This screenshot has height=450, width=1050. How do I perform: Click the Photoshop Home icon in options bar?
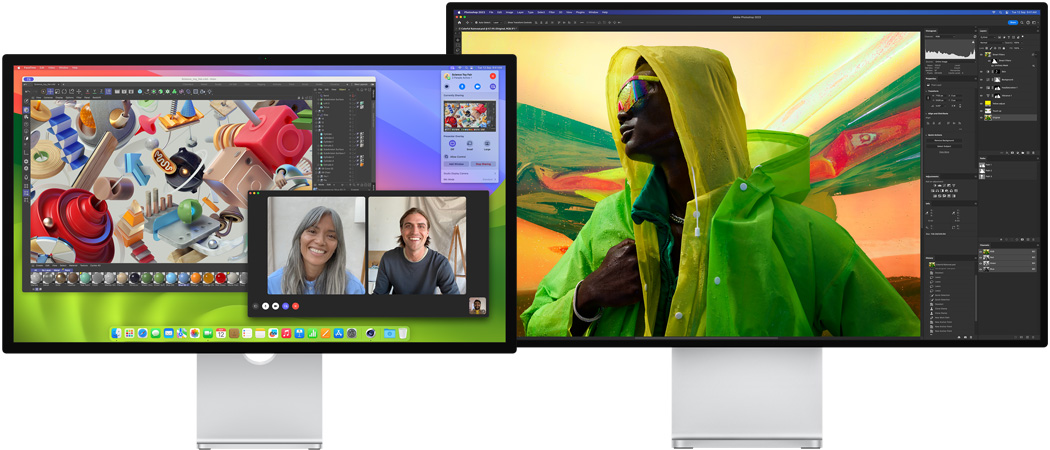pos(460,21)
